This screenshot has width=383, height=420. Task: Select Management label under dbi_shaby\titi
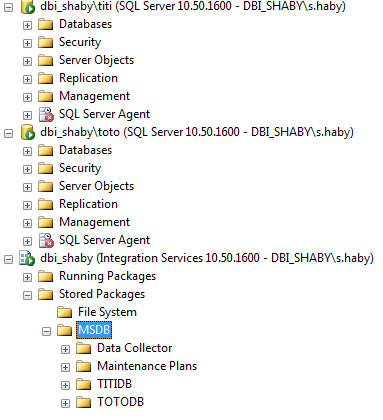click(94, 96)
